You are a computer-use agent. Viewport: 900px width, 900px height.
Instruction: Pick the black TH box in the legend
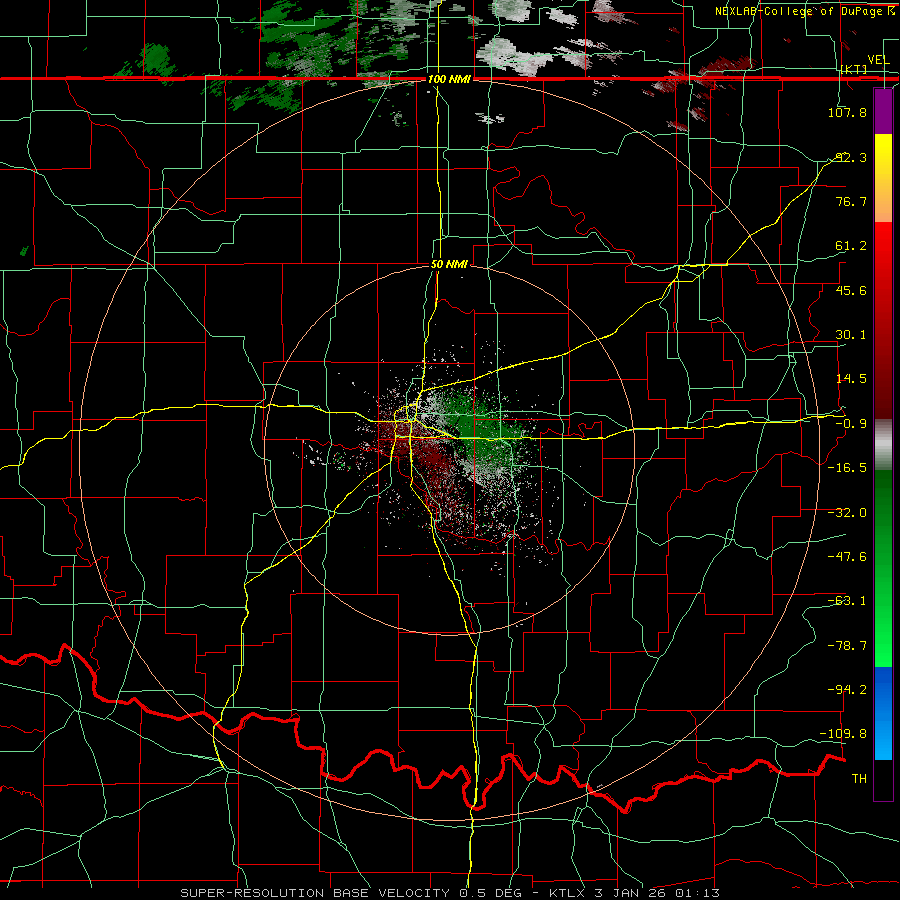point(883,779)
